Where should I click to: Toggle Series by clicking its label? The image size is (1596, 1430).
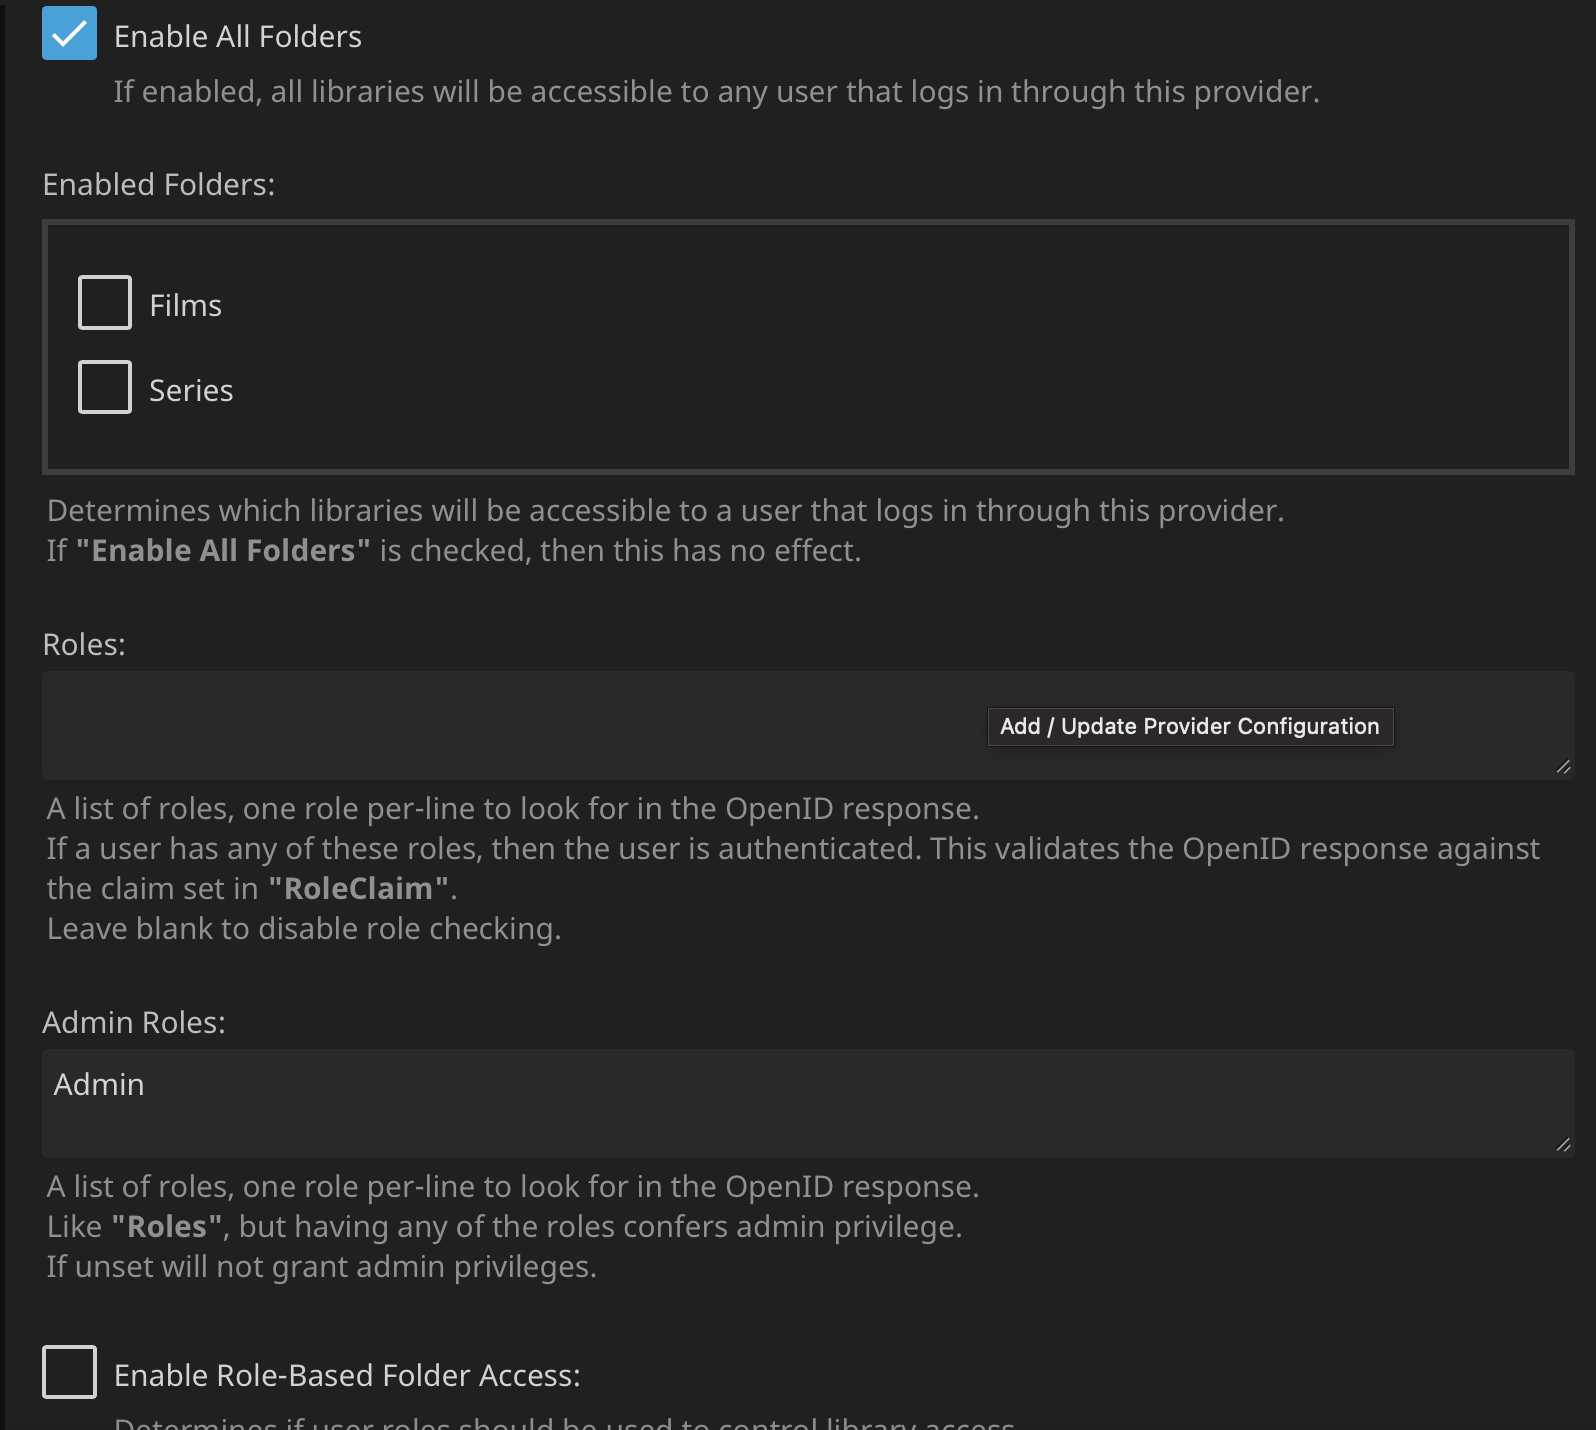tap(191, 389)
